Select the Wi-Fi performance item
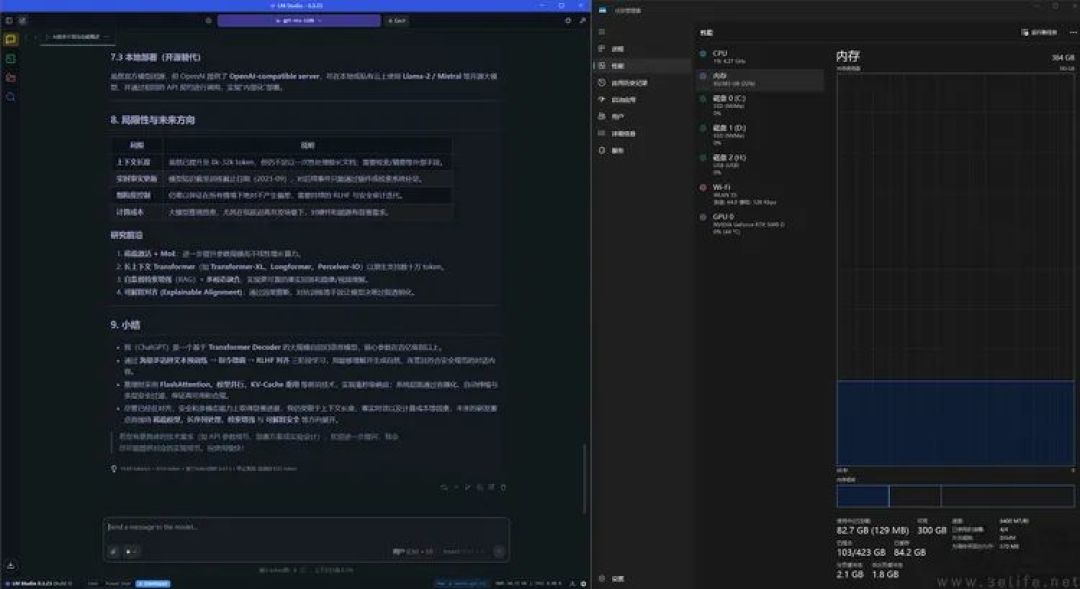The width and height of the screenshot is (1080, 589). [760, 194]
